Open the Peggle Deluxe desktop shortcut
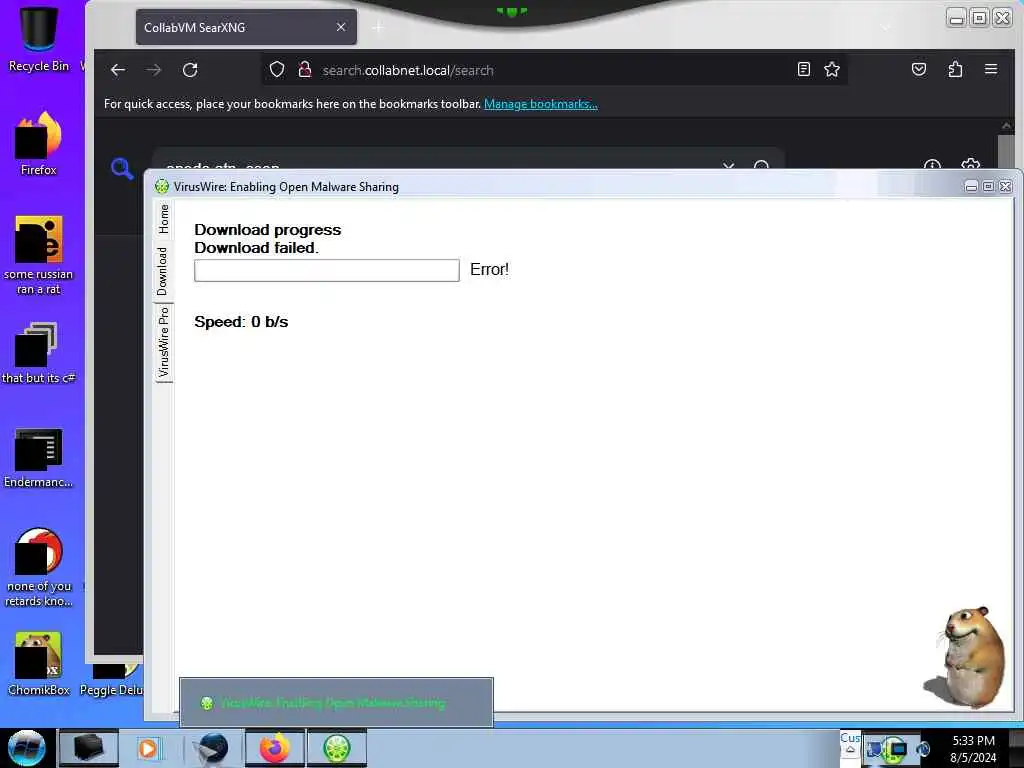 click(x=114, y=679)
